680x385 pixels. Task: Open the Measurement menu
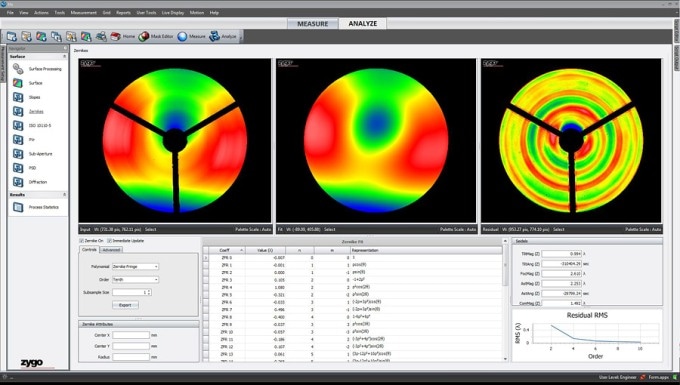[84, 13]
